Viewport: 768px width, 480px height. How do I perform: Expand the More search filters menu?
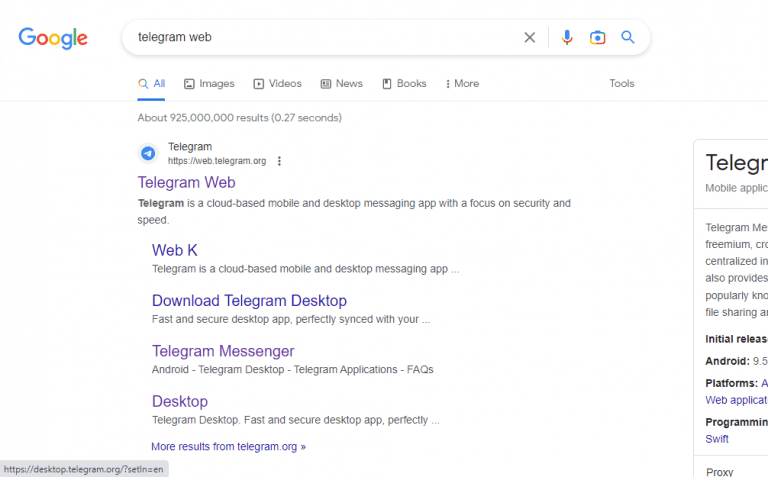pos(462,84)
